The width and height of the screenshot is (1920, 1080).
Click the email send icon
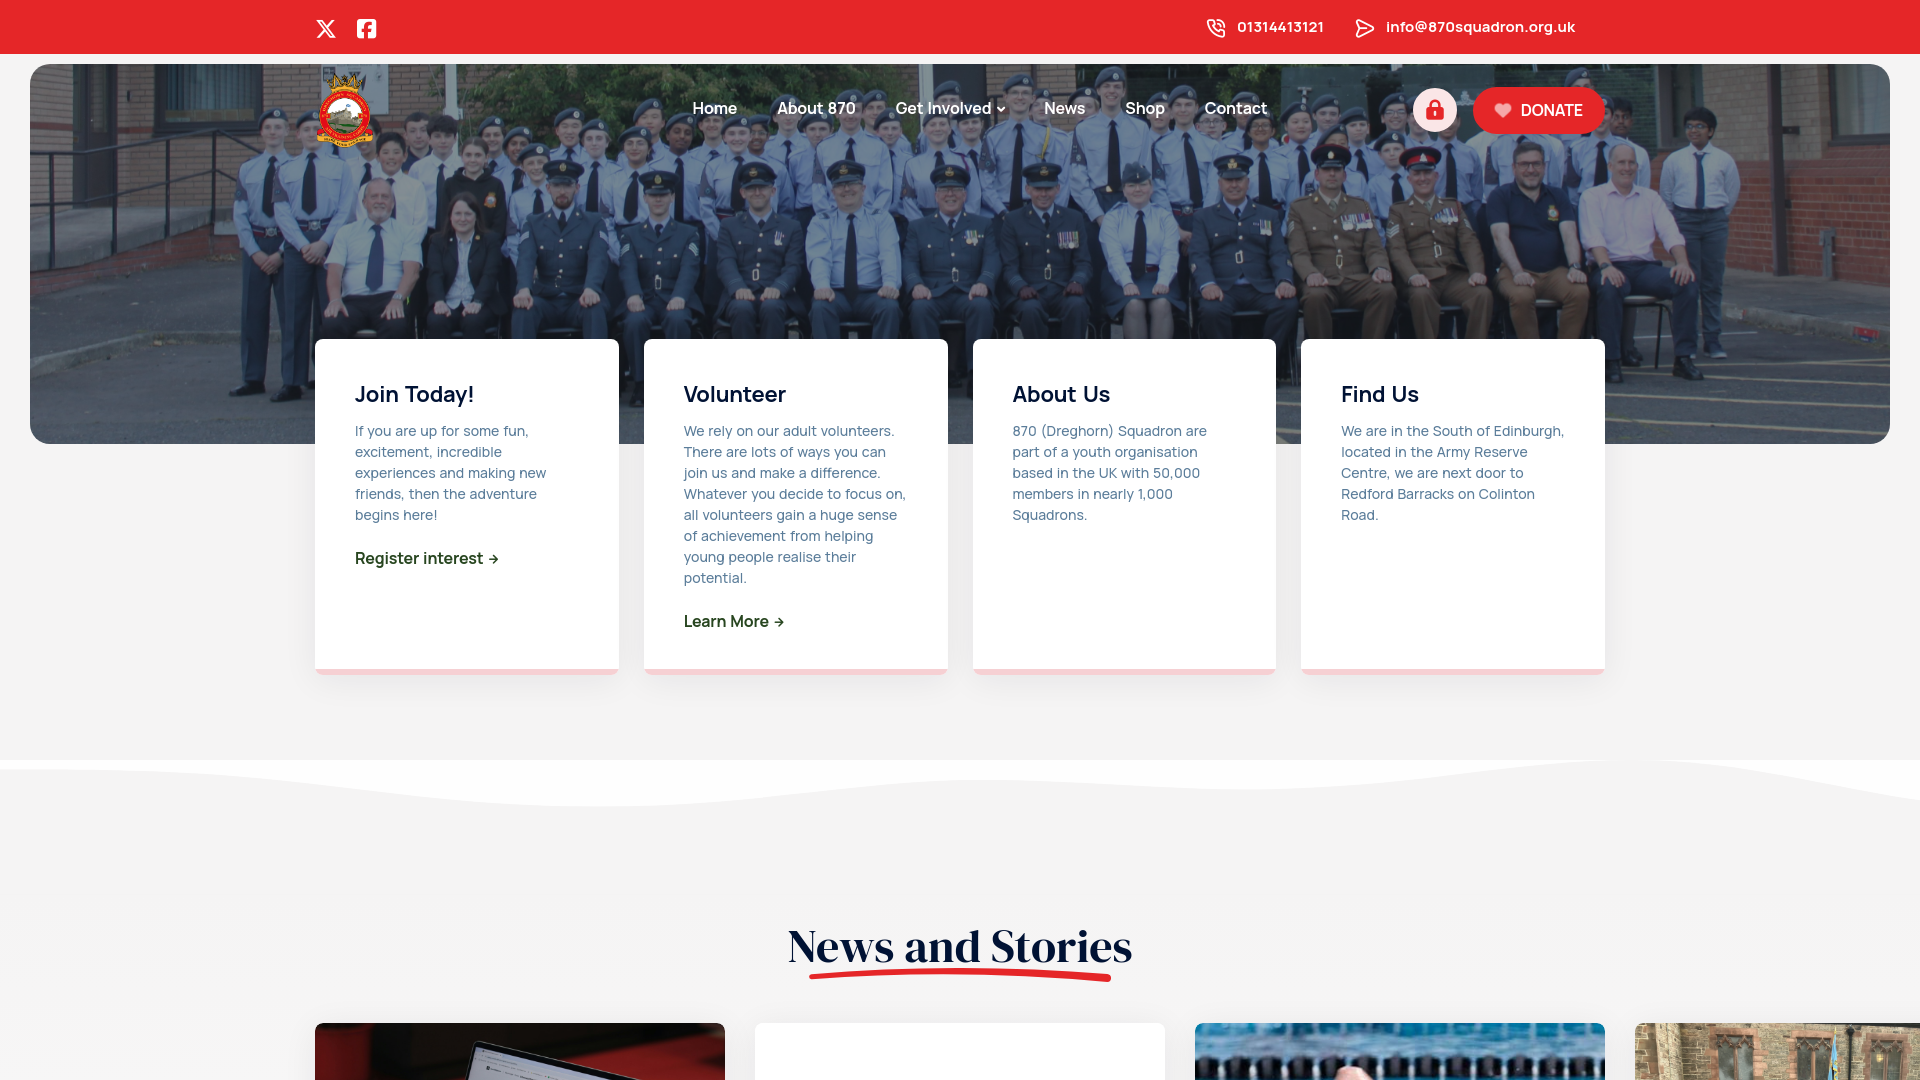coord(1365,28)
